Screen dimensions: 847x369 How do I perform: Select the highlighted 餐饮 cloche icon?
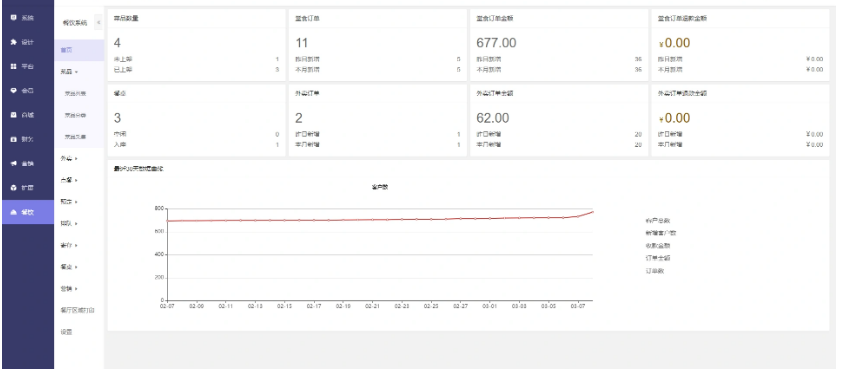[14, 212]
